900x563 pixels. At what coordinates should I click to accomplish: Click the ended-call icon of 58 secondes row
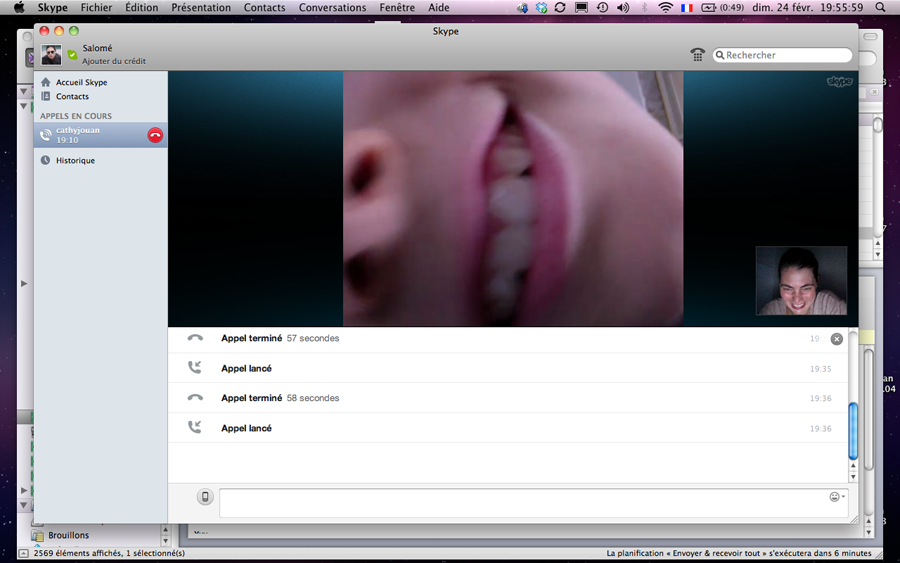195,397
